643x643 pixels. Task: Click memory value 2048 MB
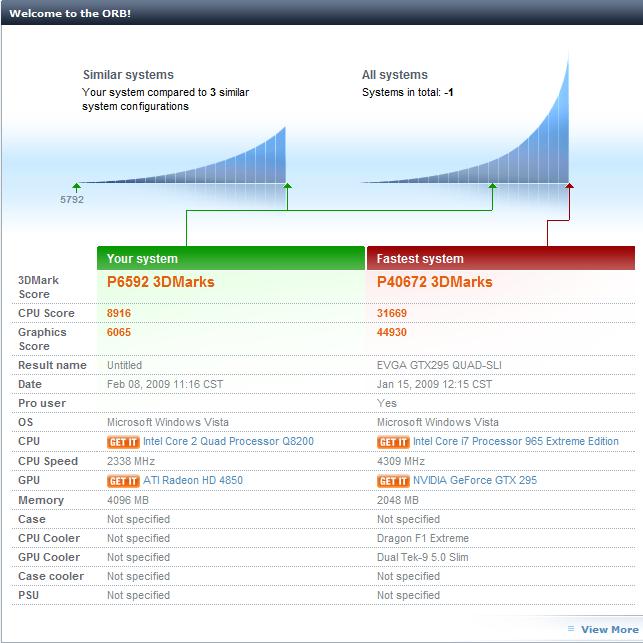pyautogui.click(x=398, y=500)
